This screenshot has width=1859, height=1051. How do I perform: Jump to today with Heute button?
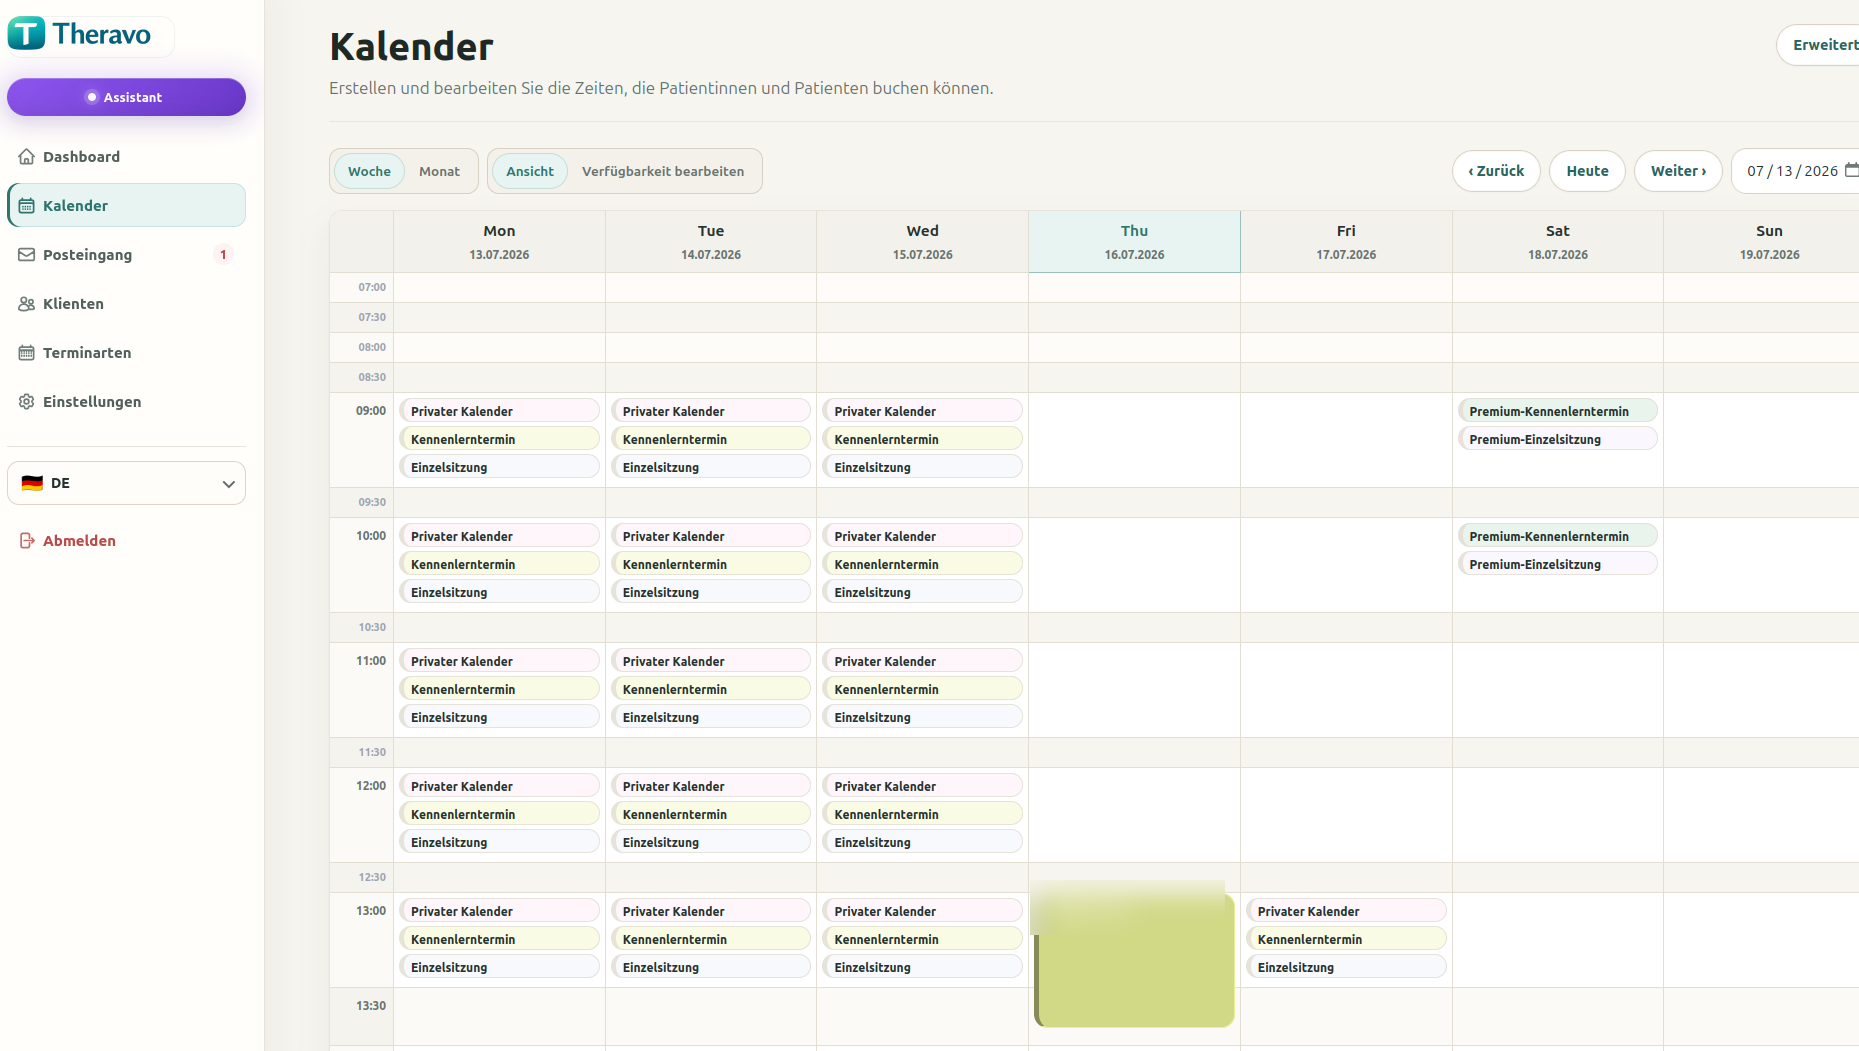[x=1587, y=171]
